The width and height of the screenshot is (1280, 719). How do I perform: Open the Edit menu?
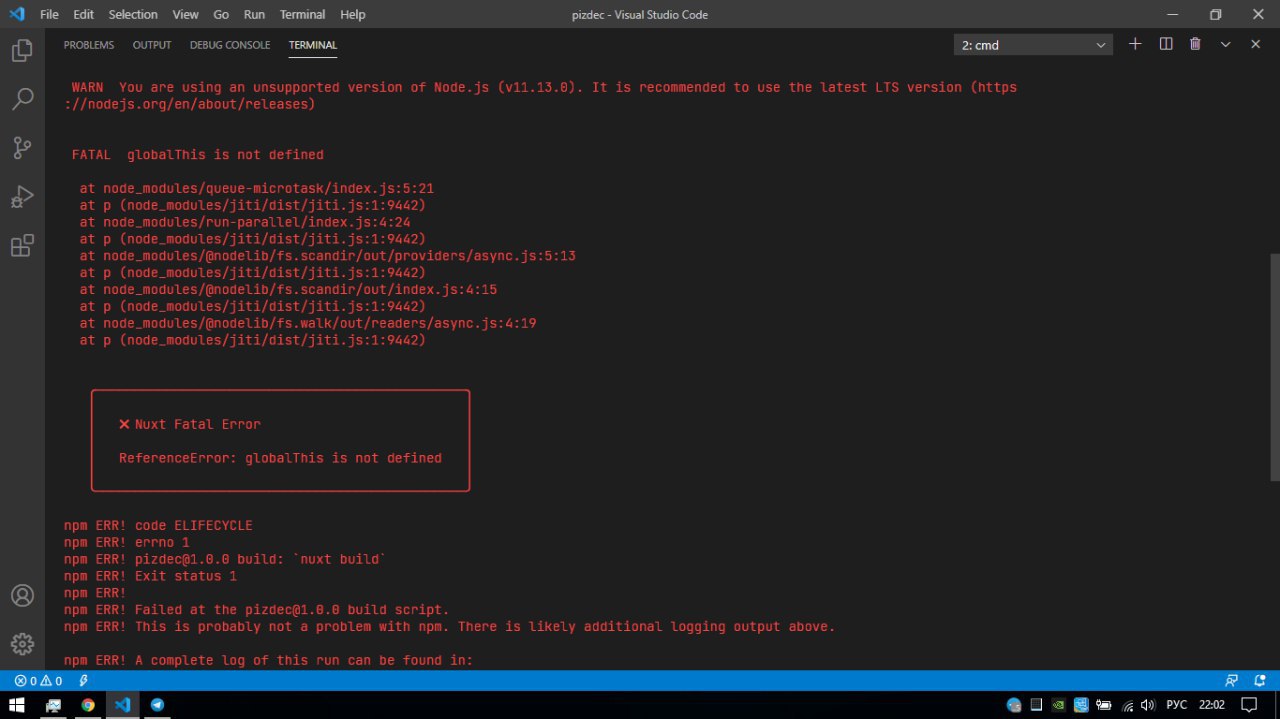[83, 14]
